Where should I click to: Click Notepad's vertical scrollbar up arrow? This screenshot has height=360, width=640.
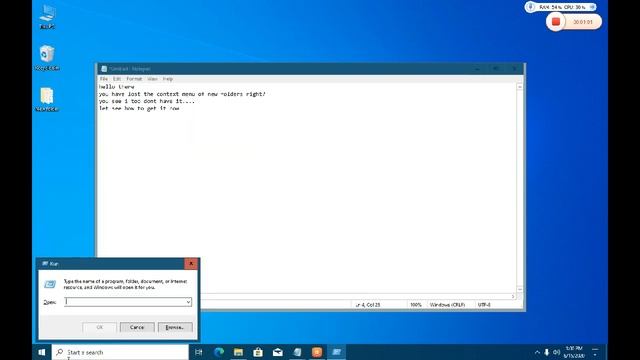click(520, 87)
